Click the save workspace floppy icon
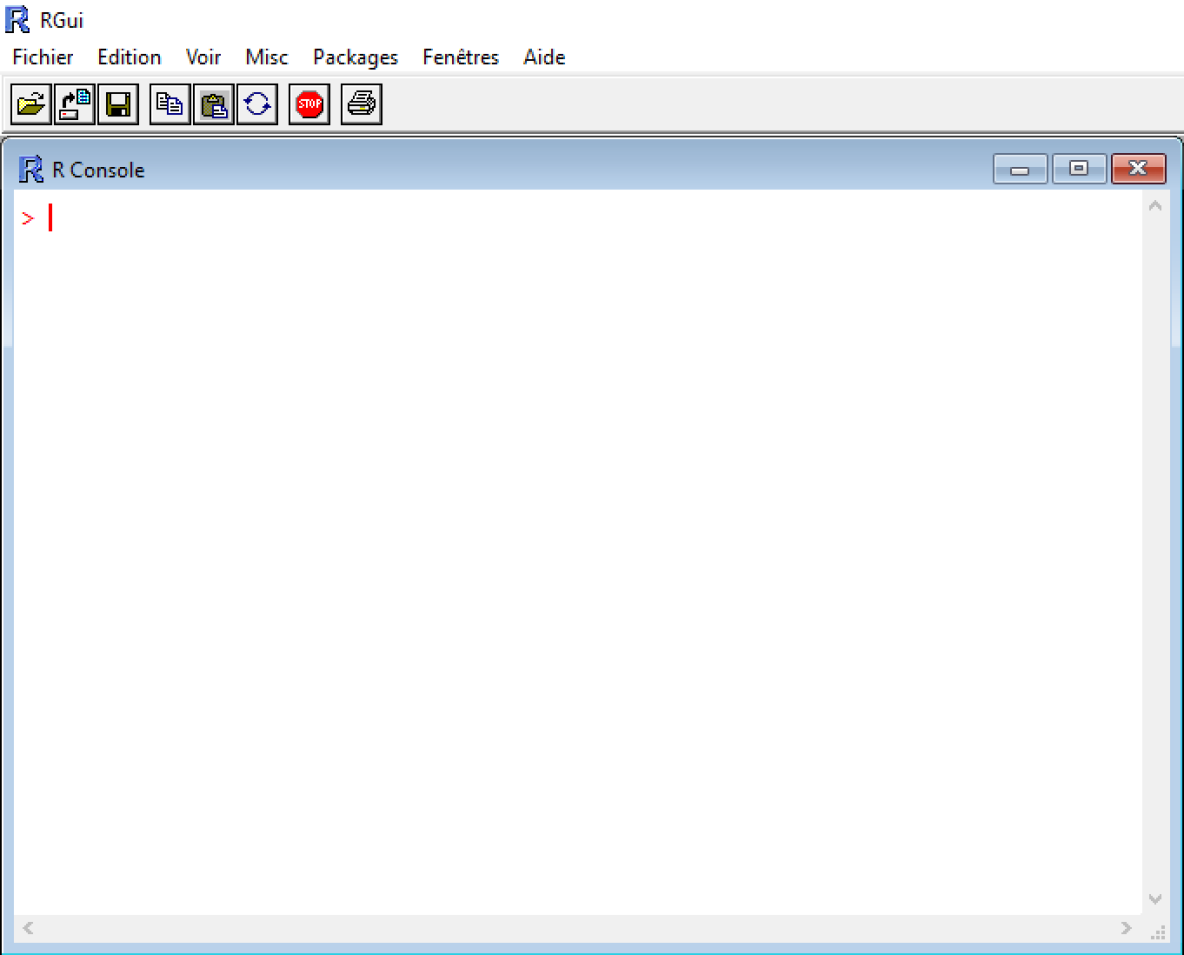 (x=119, y=104)
